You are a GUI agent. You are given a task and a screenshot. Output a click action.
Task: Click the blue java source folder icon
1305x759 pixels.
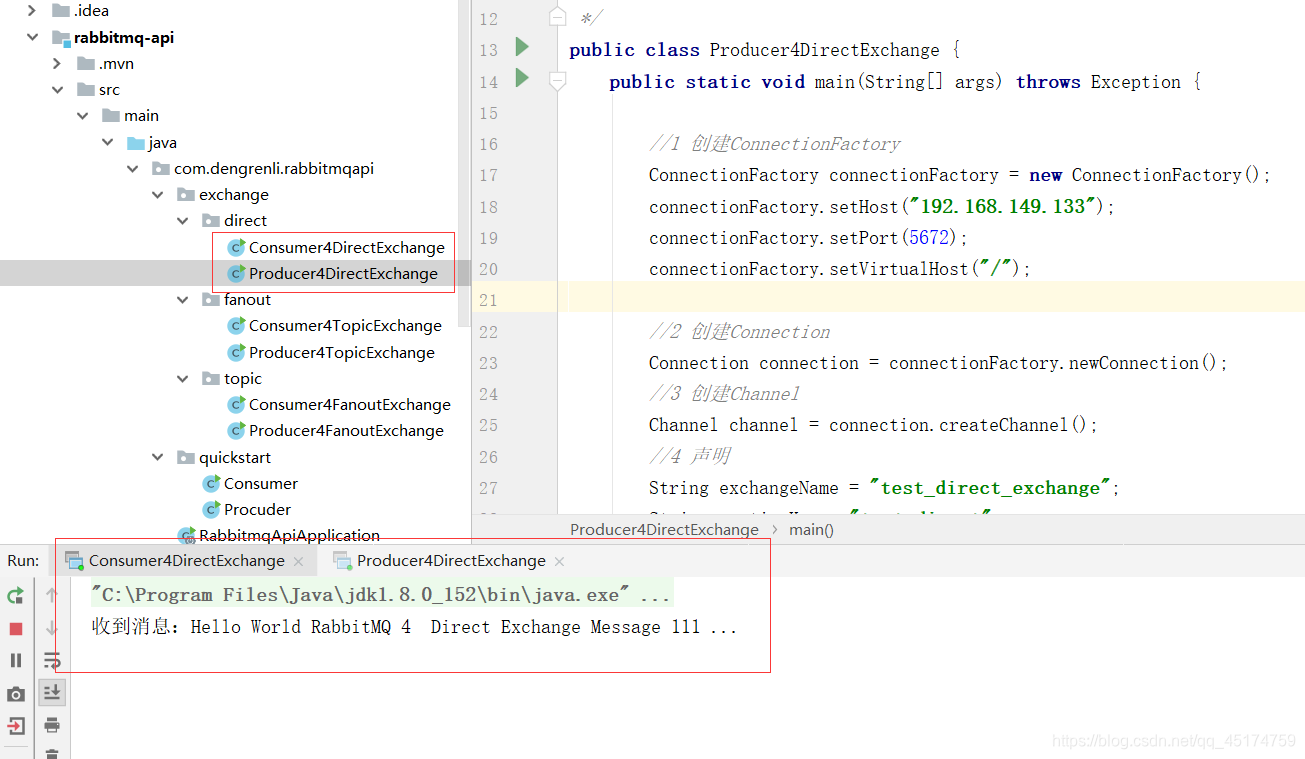[136, 142]
